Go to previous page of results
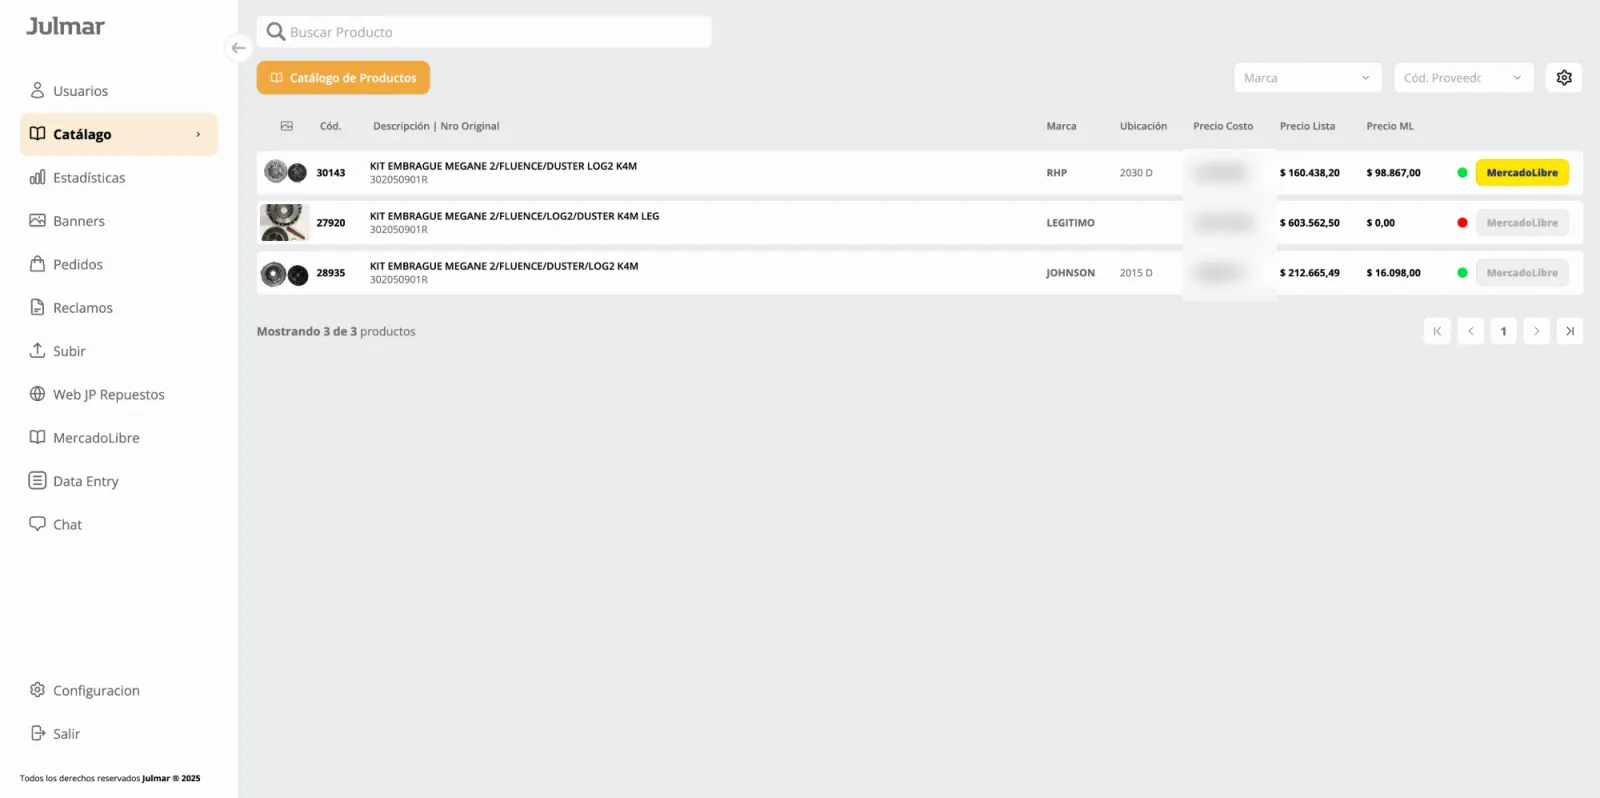 (1471, 331)
